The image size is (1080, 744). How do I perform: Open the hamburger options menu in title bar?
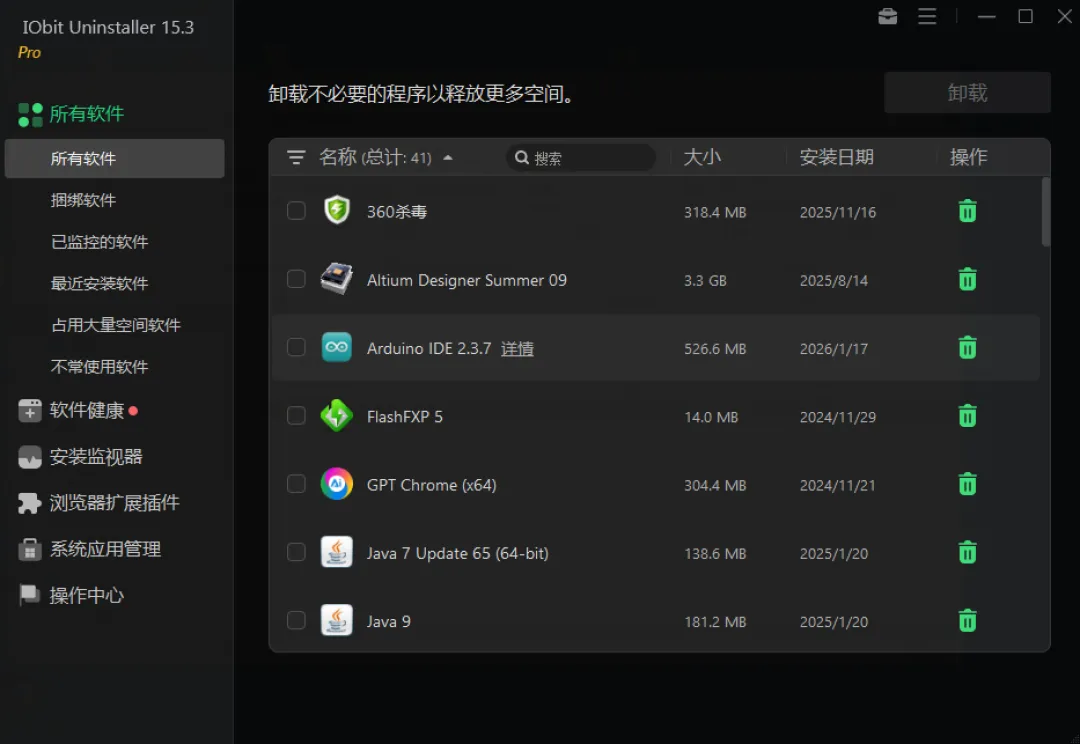927,16
